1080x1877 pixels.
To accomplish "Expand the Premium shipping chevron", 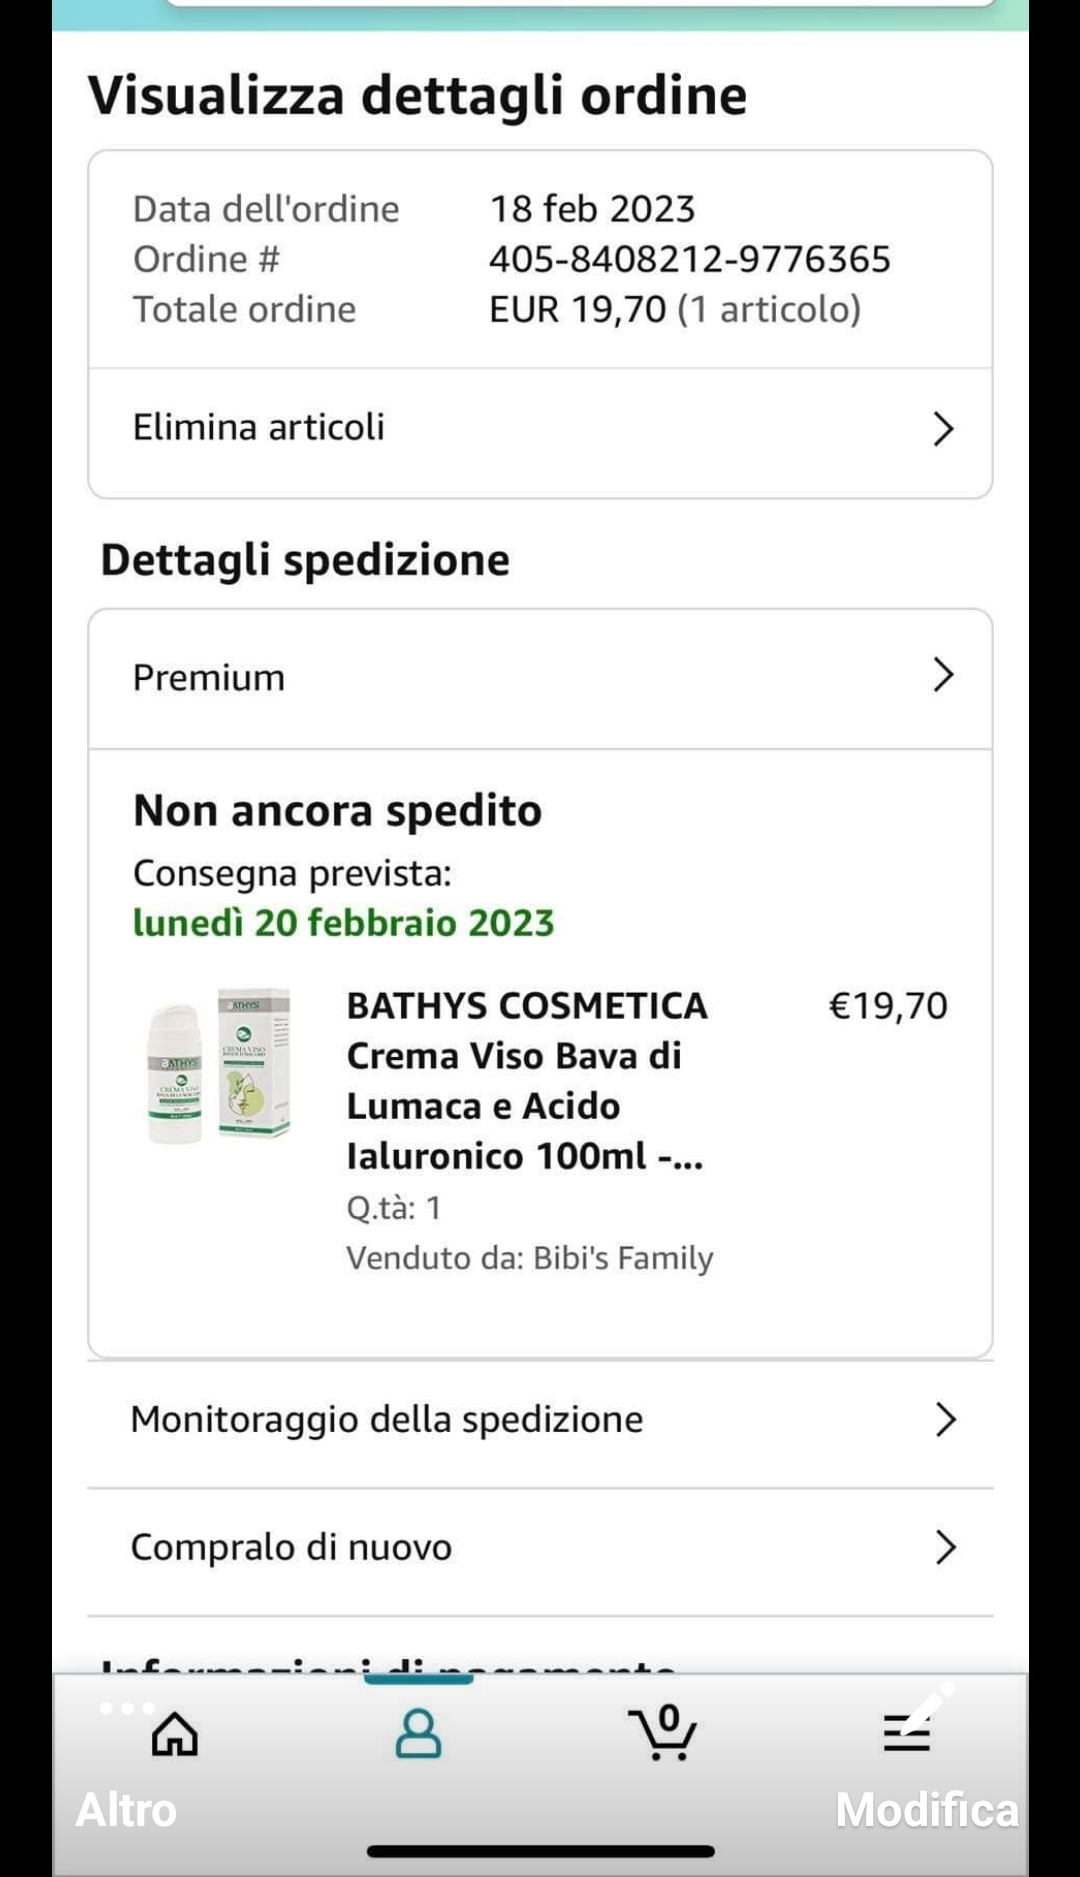I will tap(943, 675).
